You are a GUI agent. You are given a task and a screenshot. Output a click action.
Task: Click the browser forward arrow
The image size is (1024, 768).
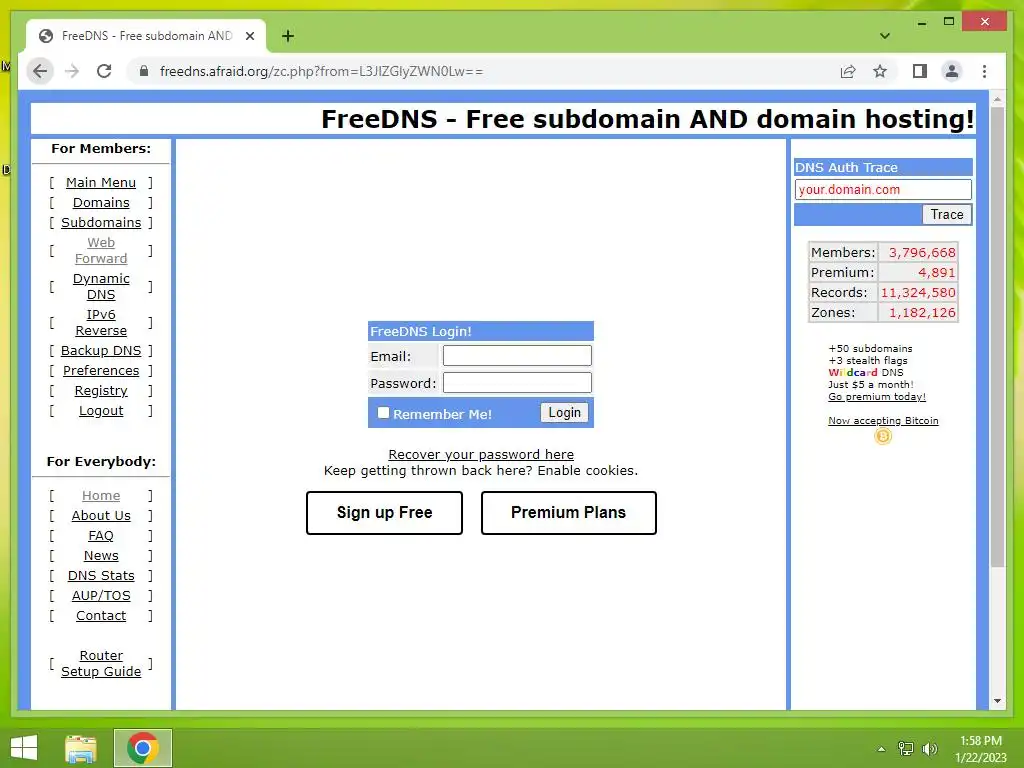tap(72, 71)
